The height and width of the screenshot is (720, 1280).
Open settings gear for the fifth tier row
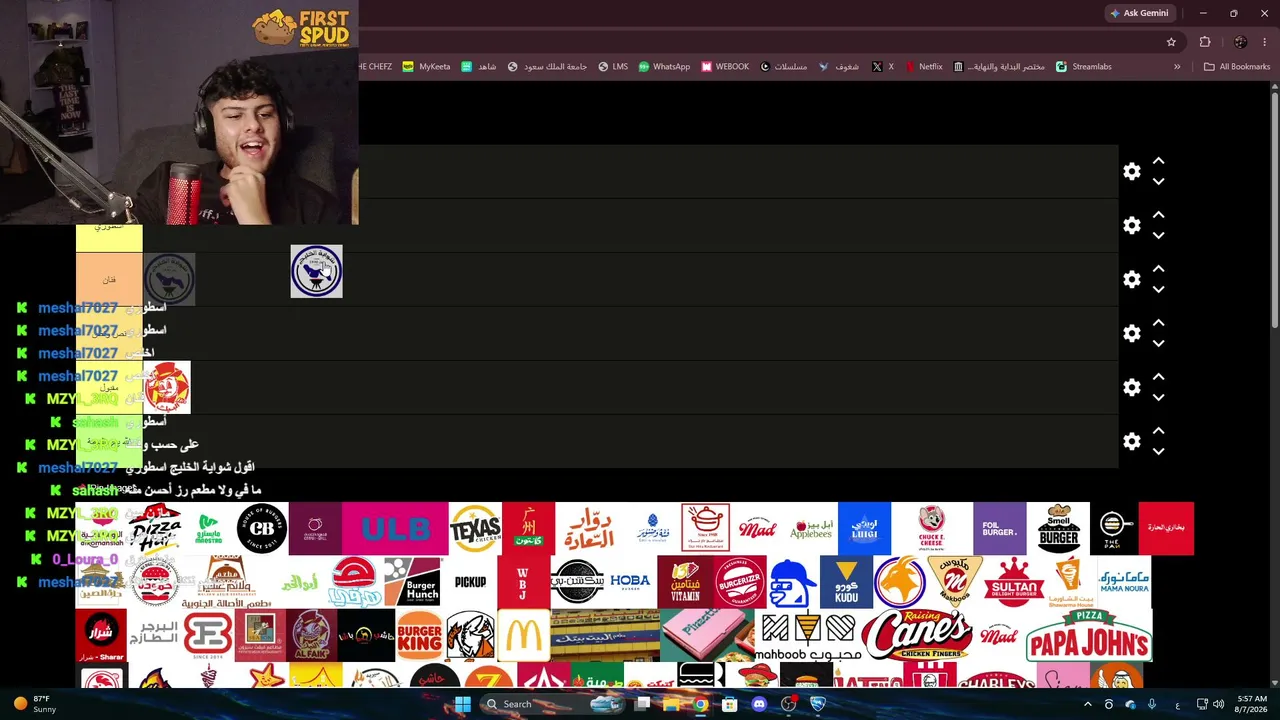click(x=1132, y=388)
